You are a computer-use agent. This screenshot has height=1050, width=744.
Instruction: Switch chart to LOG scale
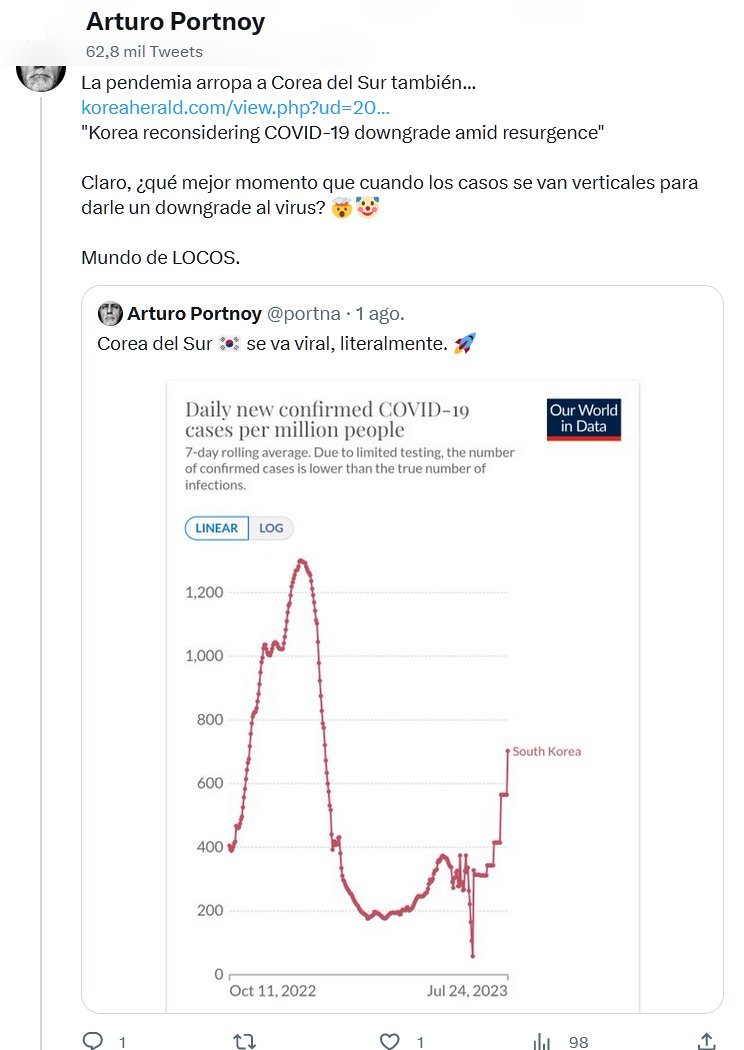[x=271, y=528]
